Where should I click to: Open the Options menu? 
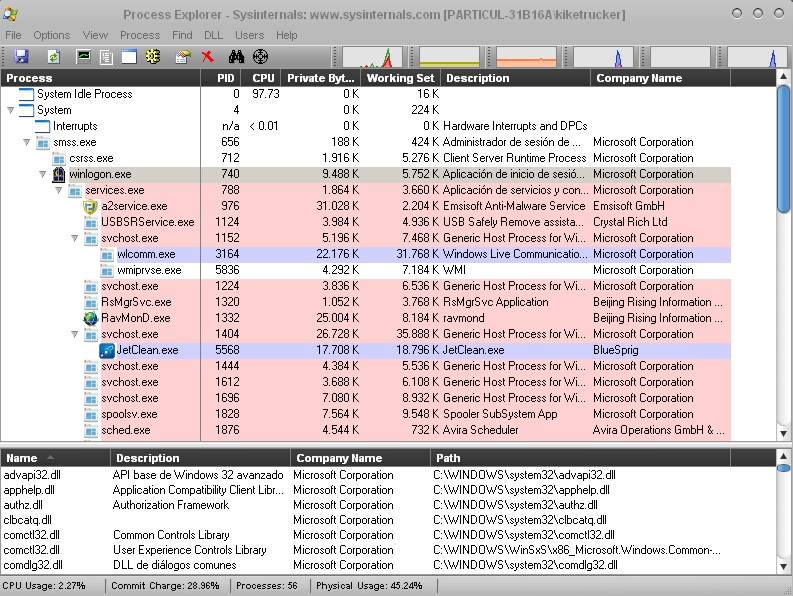(52, 35)
